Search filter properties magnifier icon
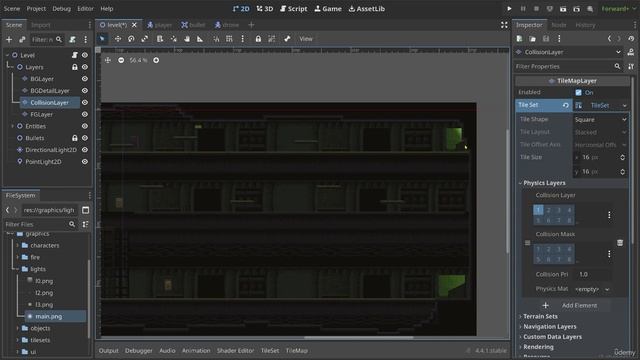640x360 pixels. (617, 66)
